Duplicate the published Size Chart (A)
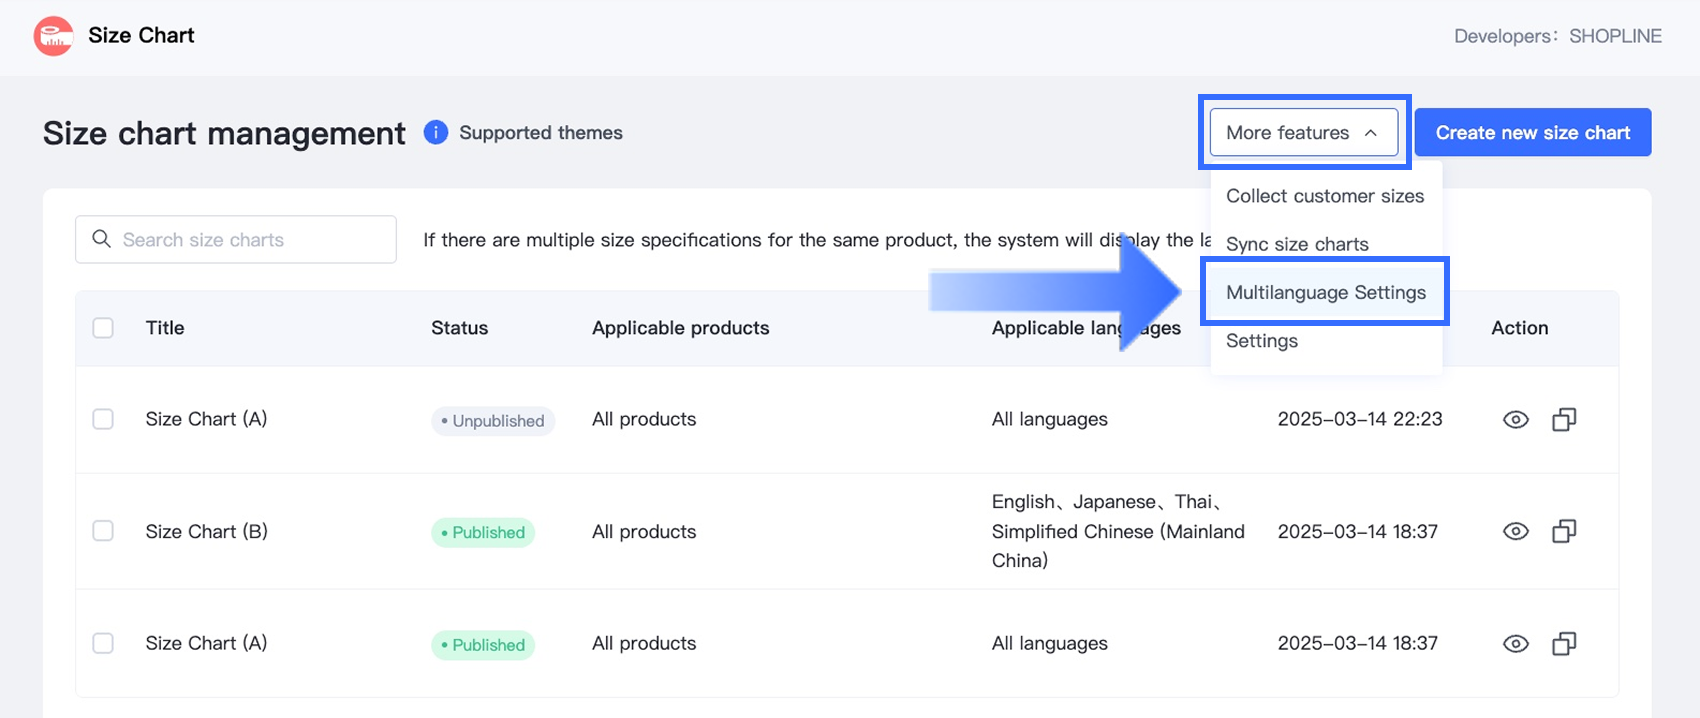The image size is (1700, 718). 1564,644
